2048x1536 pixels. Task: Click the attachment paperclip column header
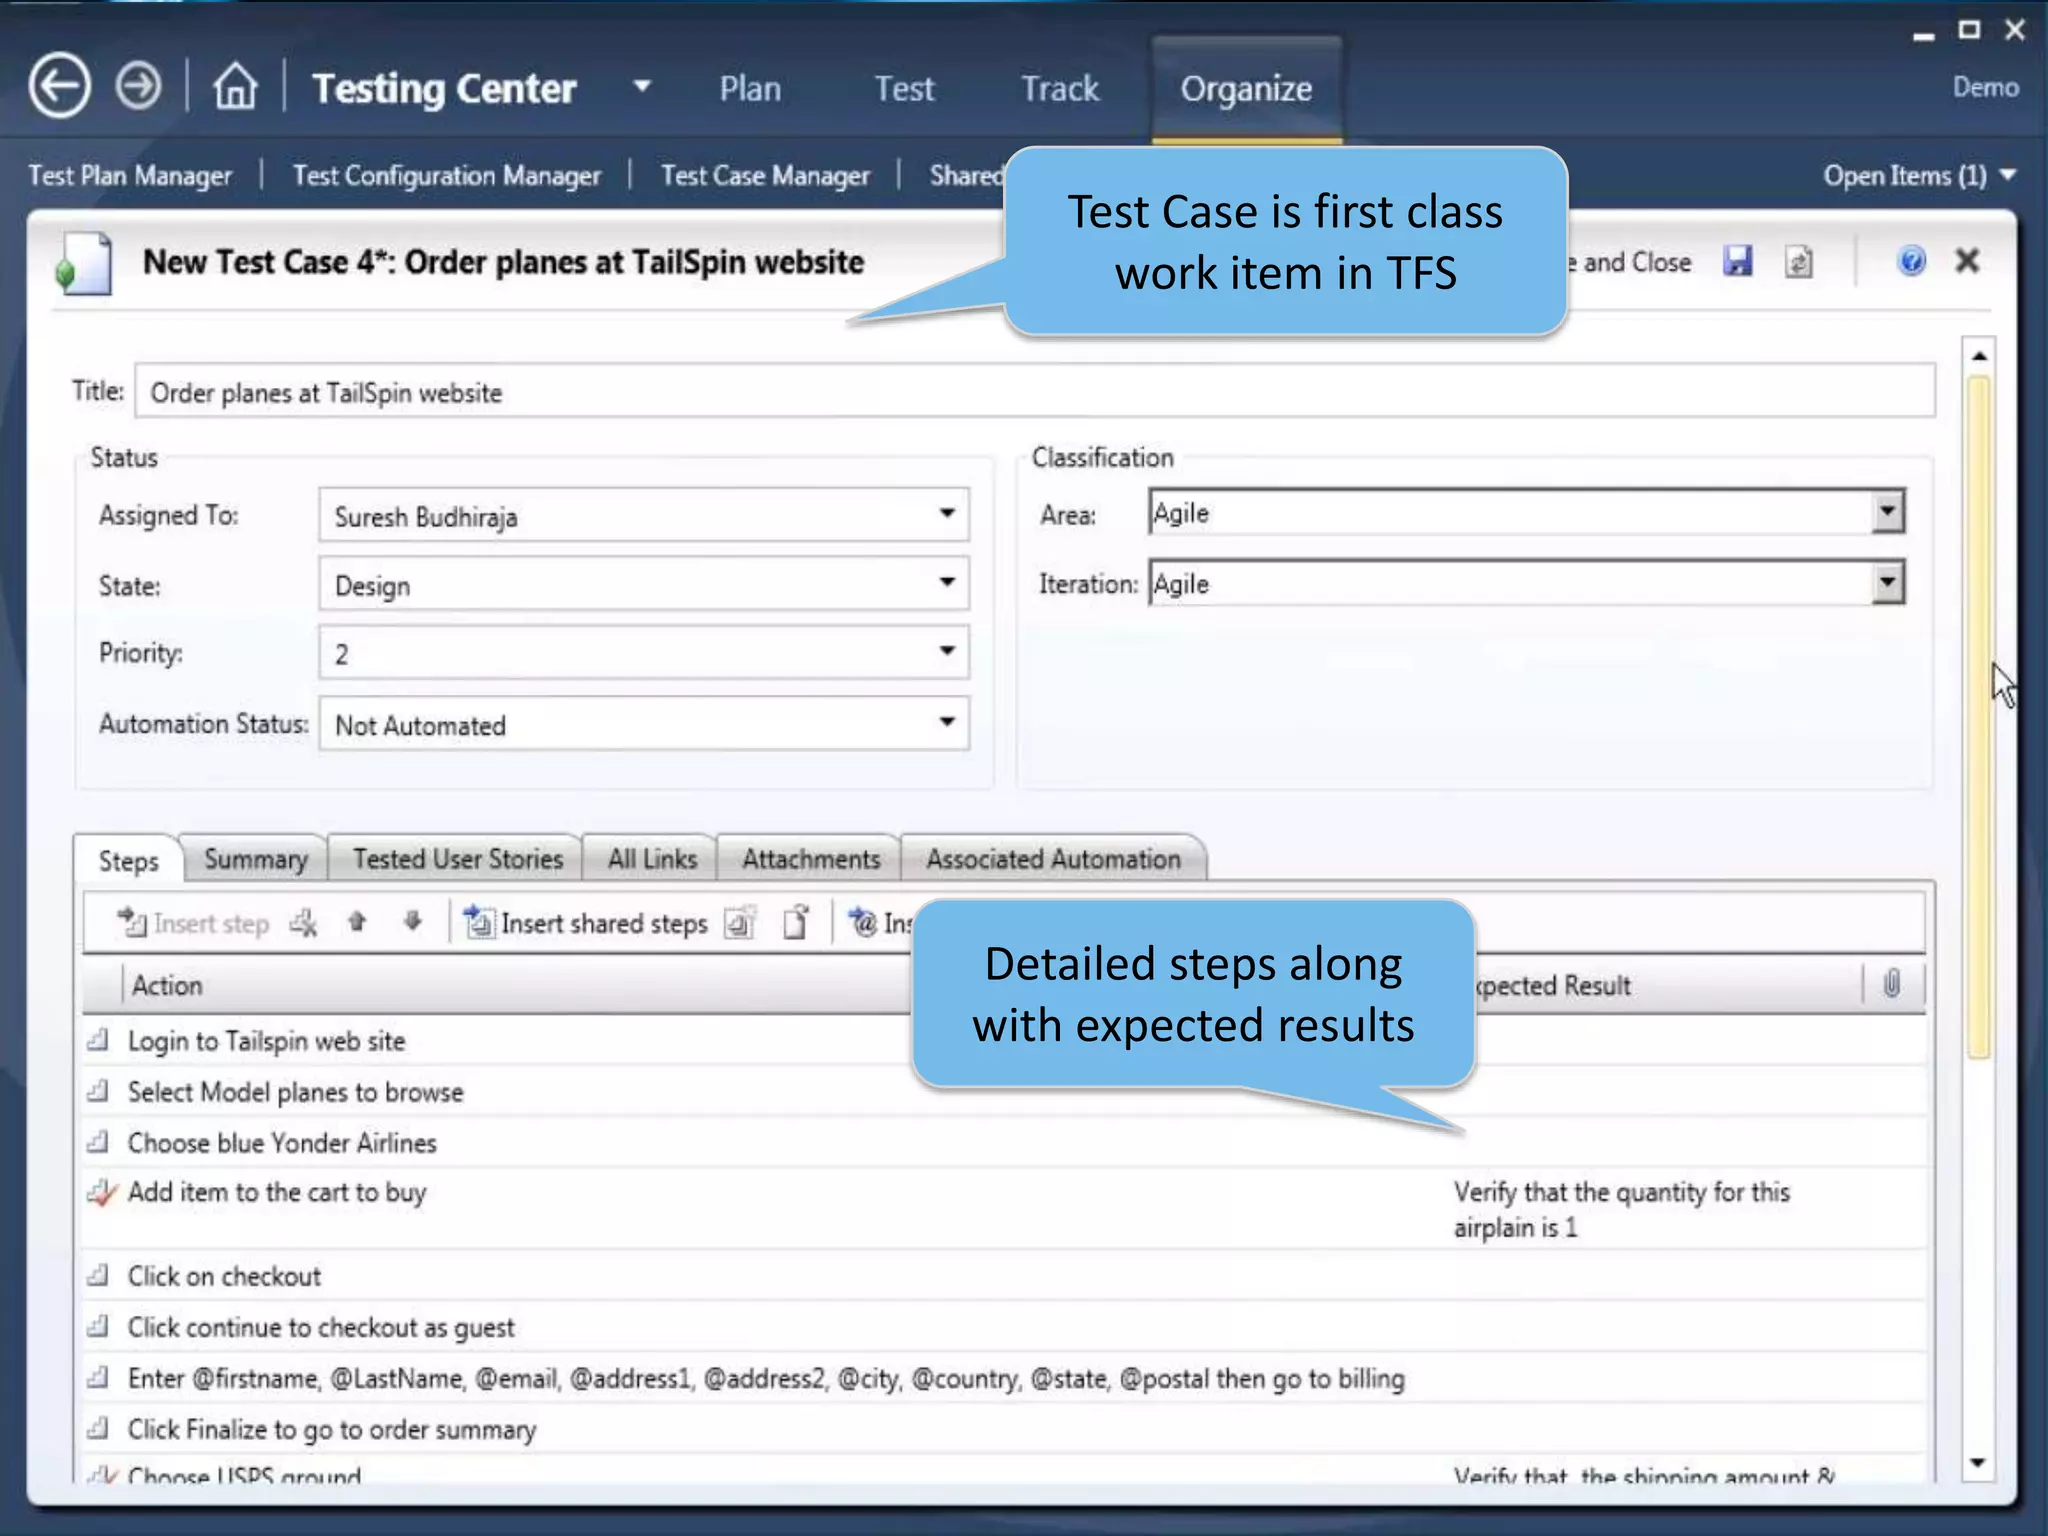click(1891, 985)
